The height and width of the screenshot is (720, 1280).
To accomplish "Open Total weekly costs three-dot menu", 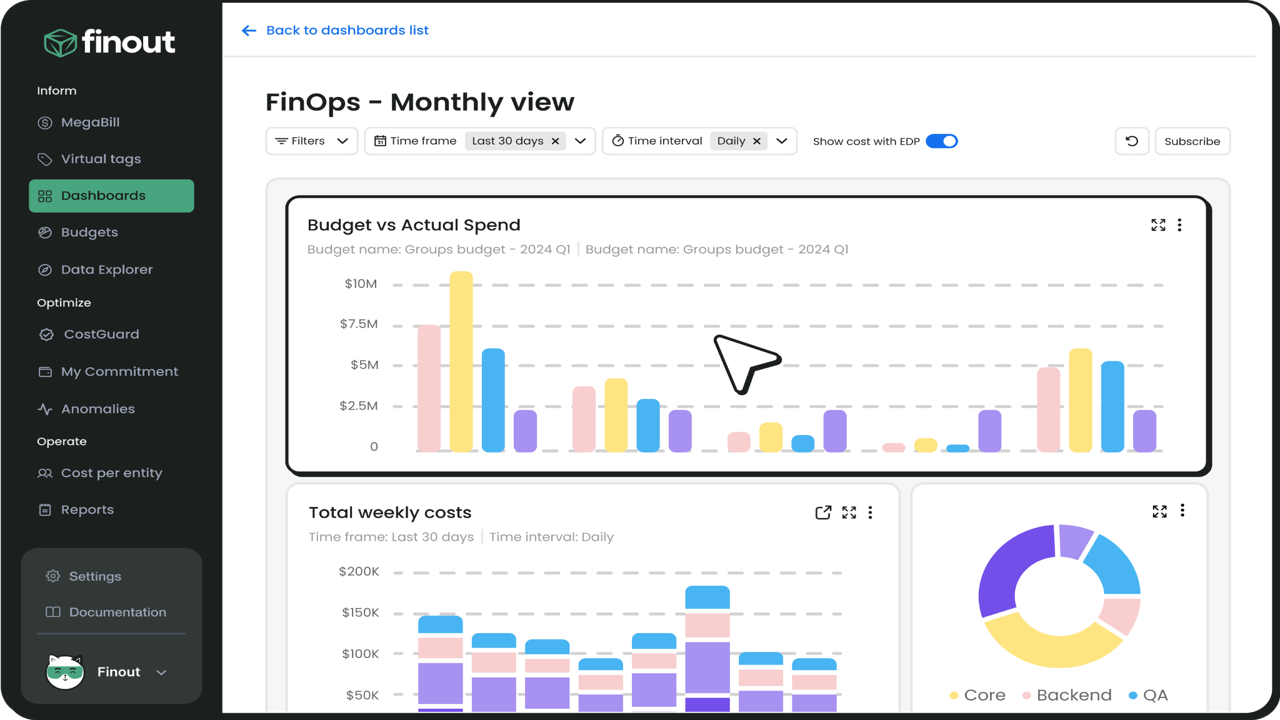I will [x=870, y=512].
